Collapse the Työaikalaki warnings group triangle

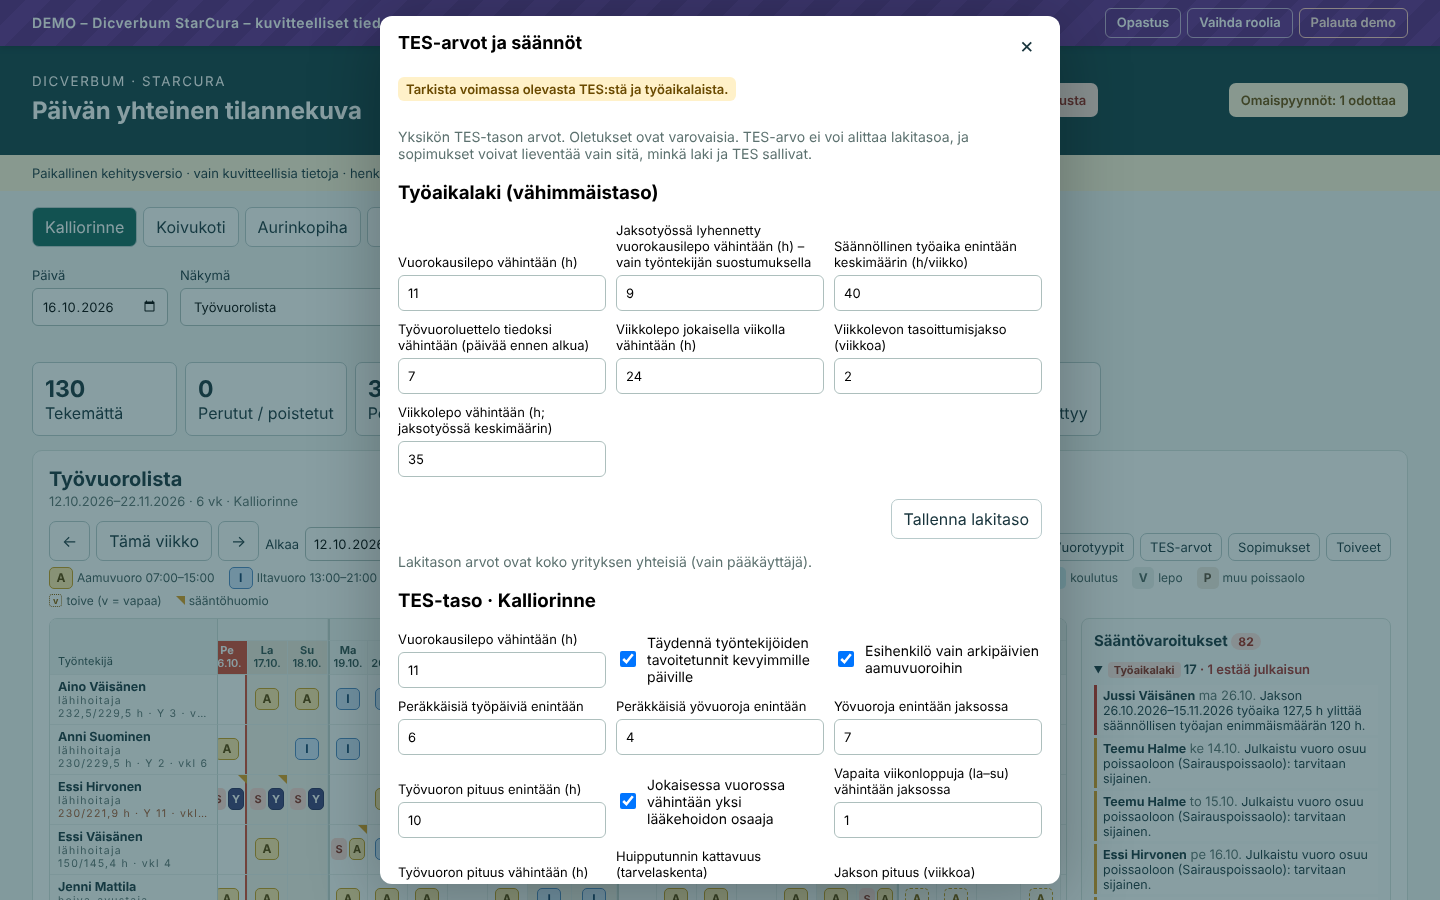[x=1098, y=670]
